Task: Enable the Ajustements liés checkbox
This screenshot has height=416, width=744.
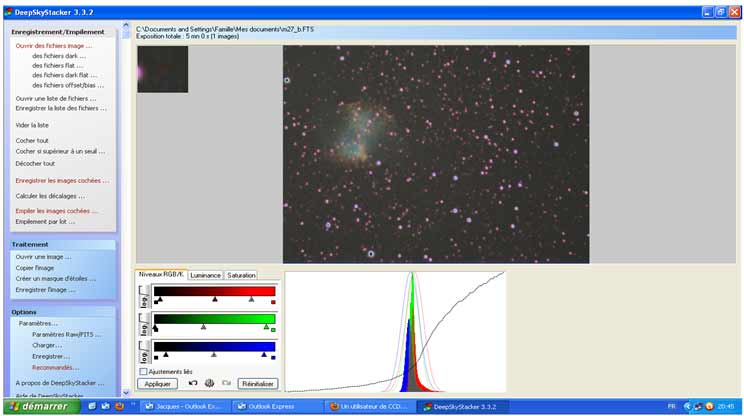Action: click(143, 371)
